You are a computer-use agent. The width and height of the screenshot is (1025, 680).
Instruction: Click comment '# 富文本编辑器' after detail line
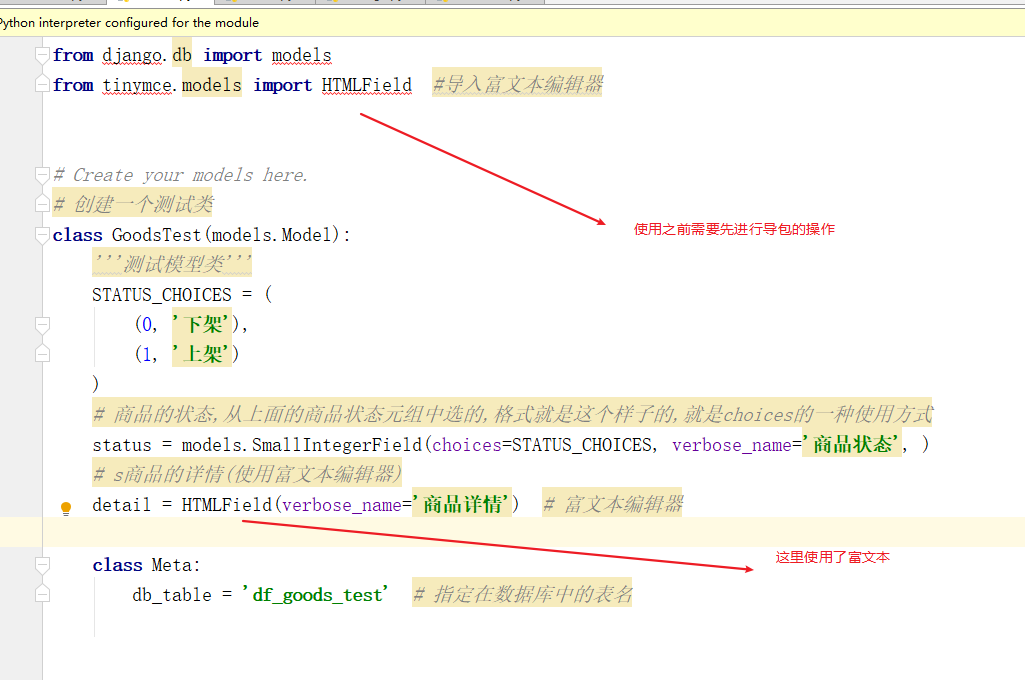tap(613, 504)
